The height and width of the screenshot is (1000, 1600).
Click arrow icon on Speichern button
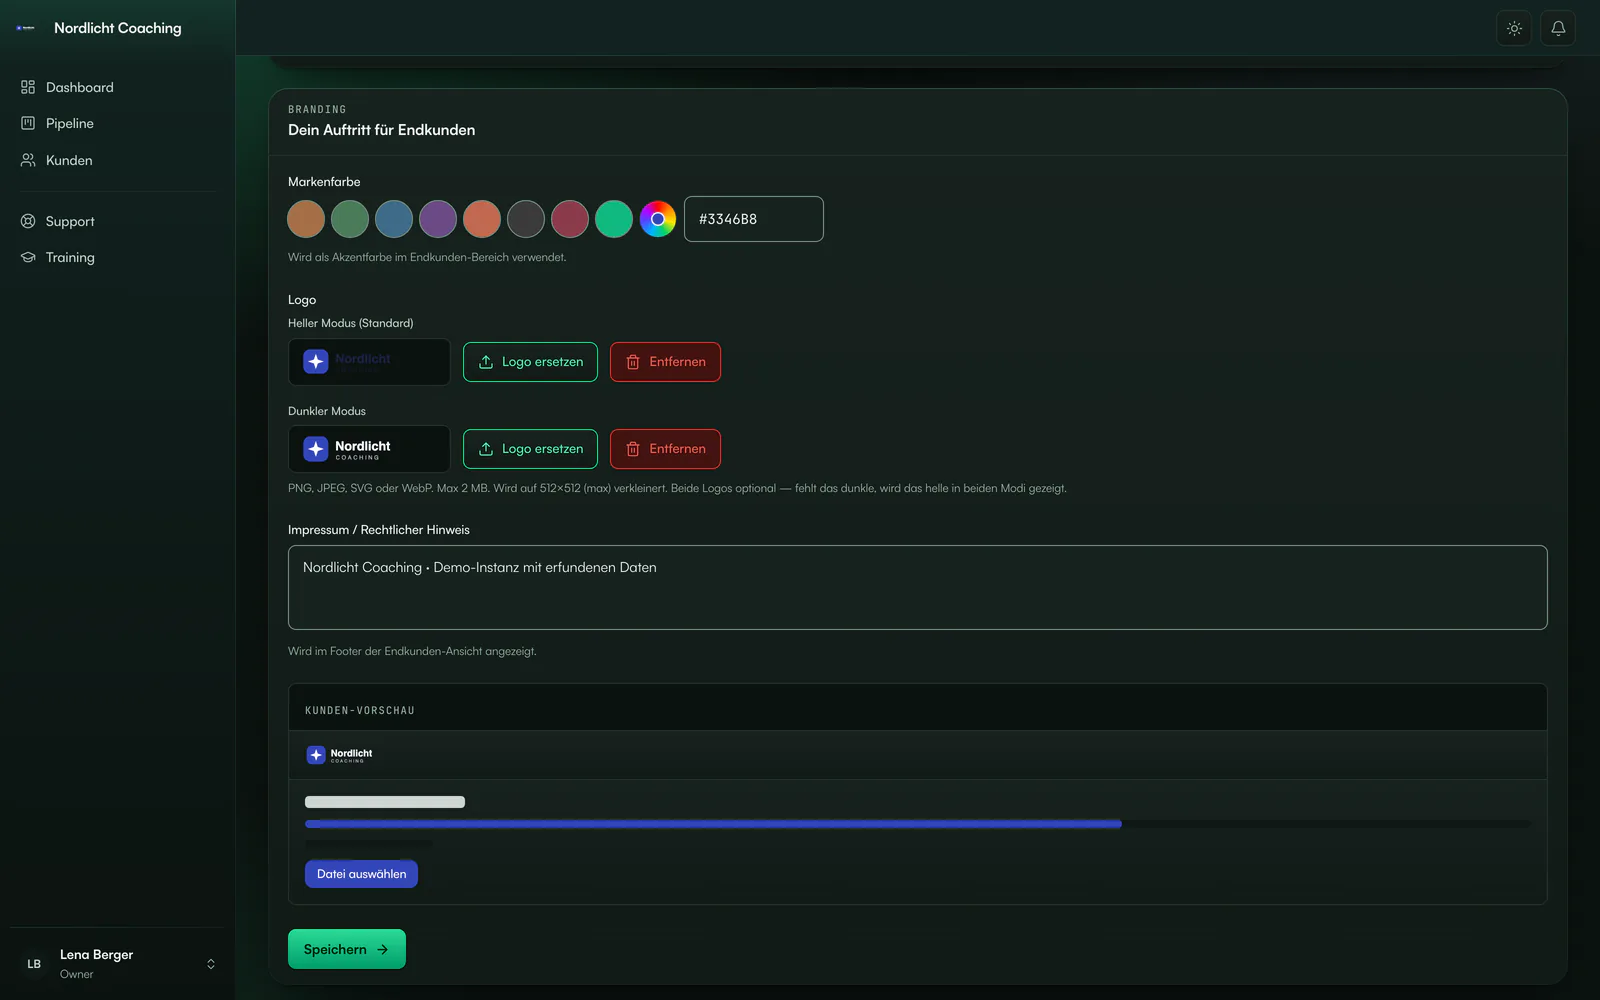(x=383, y=949)
